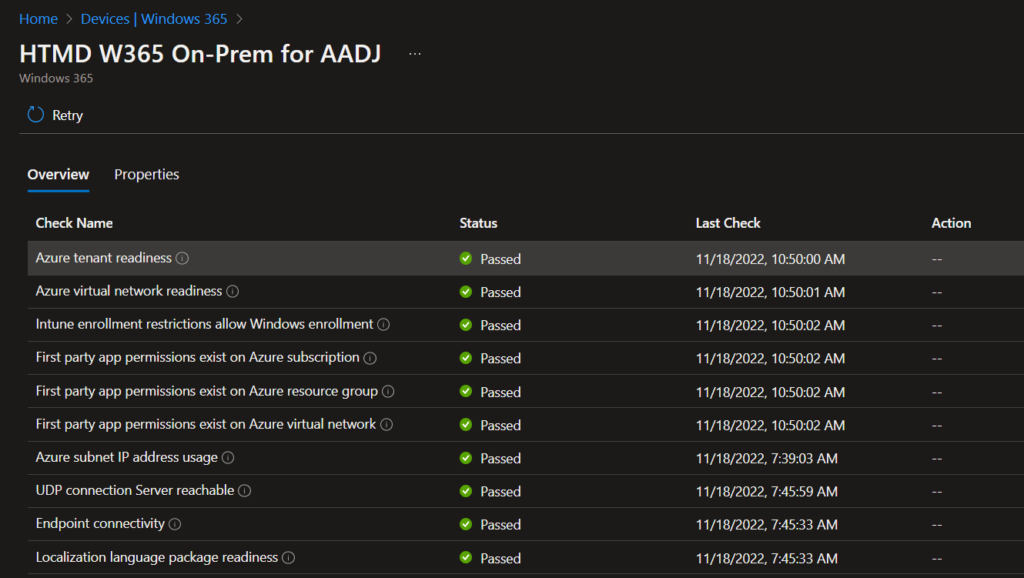Image resolution: width=1024 pixels, height=578 pixels.
Task: Go to Home breadcrumb link
Action: point(38,19)
